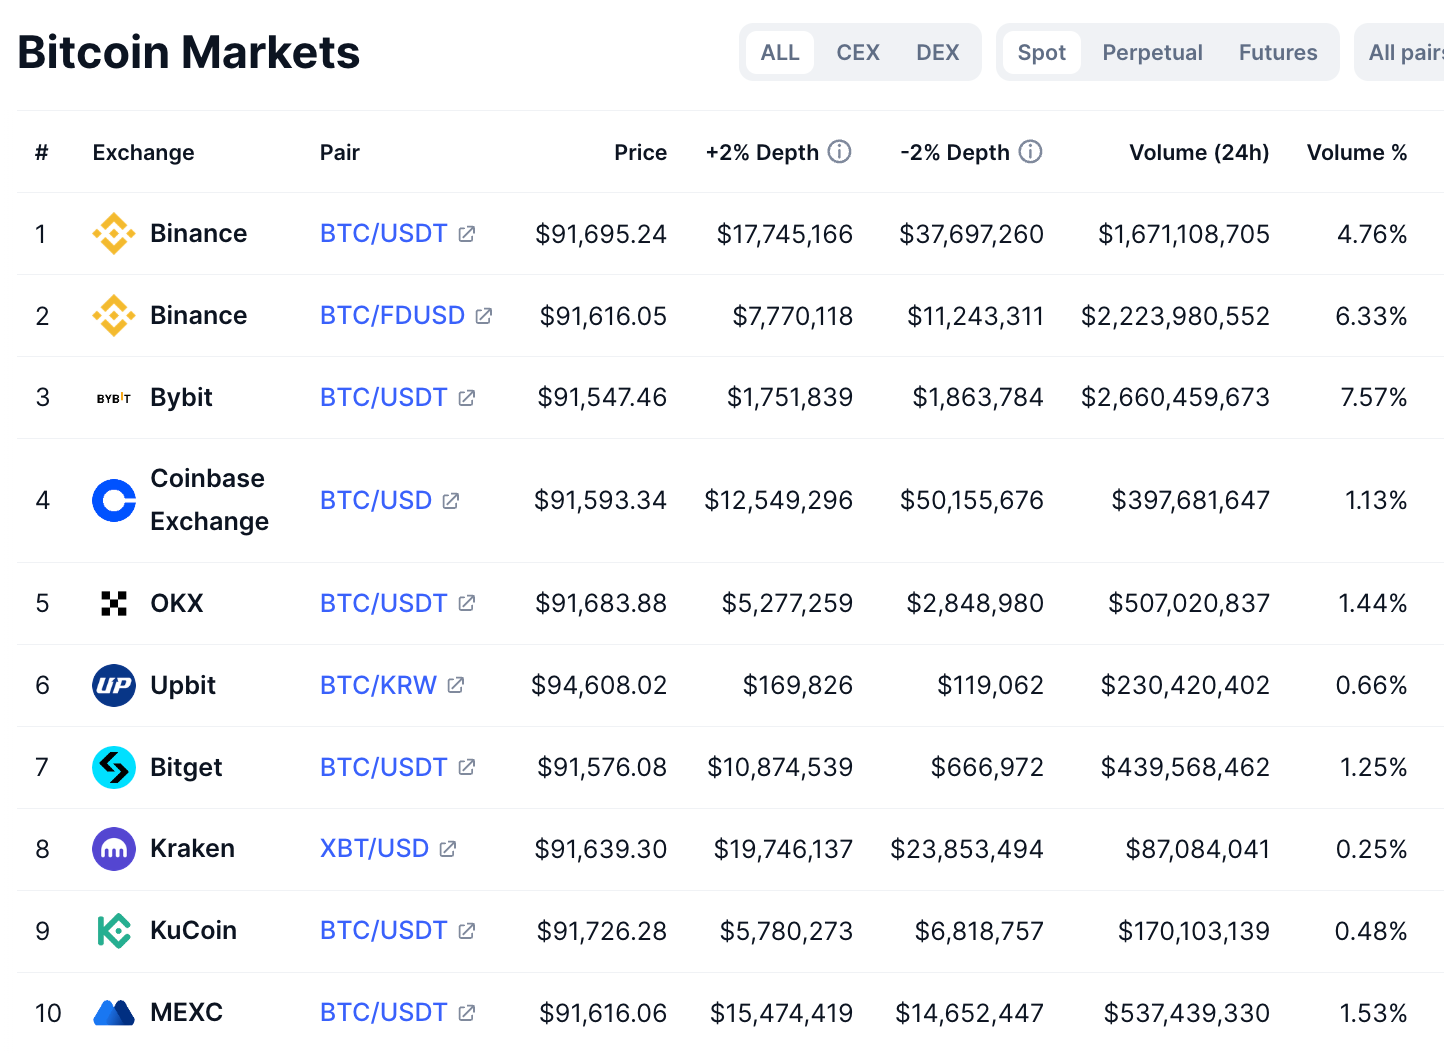Select the Upbit exchange logo
Screen dimensions: 1444x1054
pyautogui.click(x=113, y=685)
